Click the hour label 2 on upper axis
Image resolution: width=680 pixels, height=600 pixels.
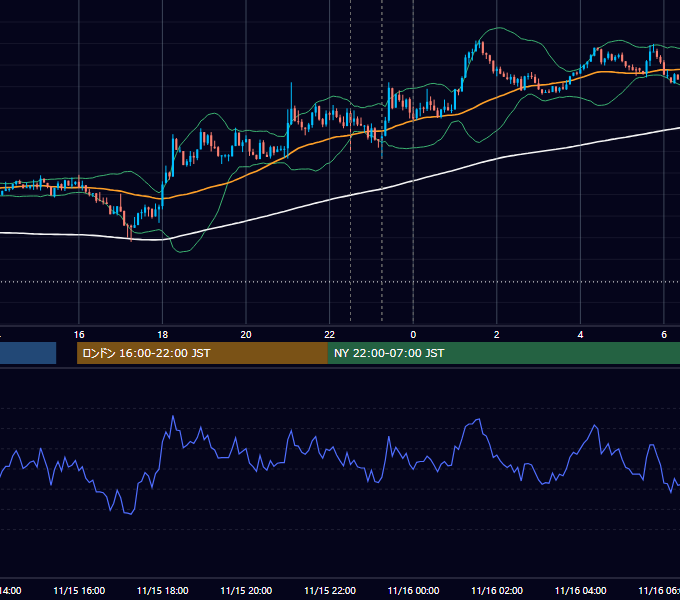[497, 335]
